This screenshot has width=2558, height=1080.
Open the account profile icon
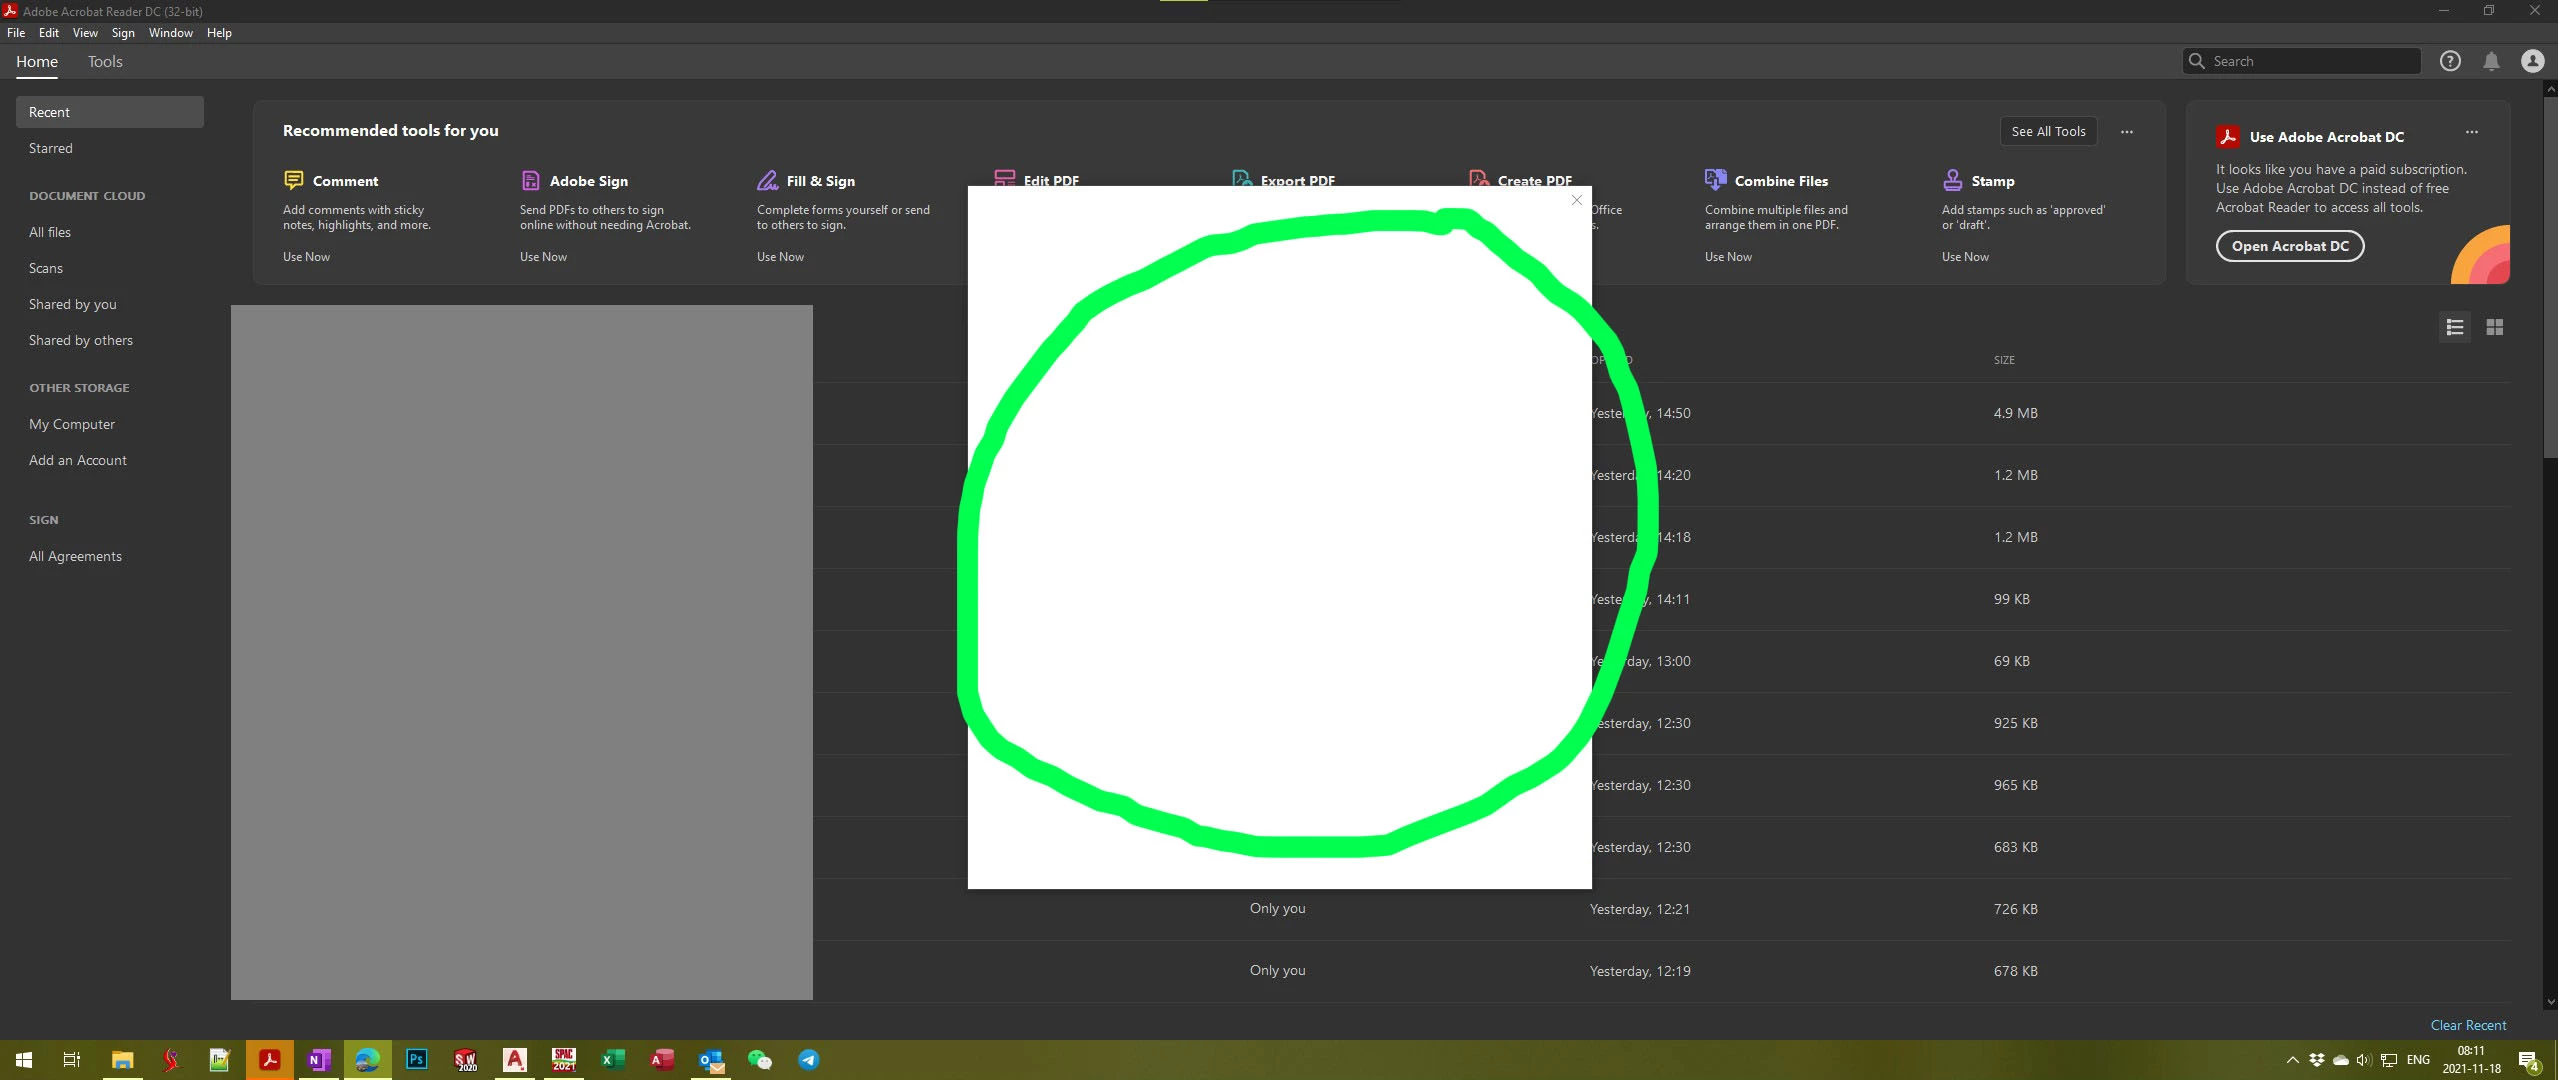point(2532,61)
